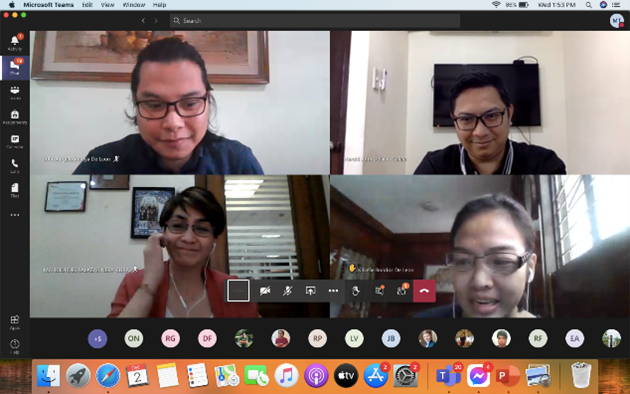Image resolution: width=630 pixels, height=394 pixels.
Task: Open Assignments in the Teams sidebar
Action: tap(15, 116)
